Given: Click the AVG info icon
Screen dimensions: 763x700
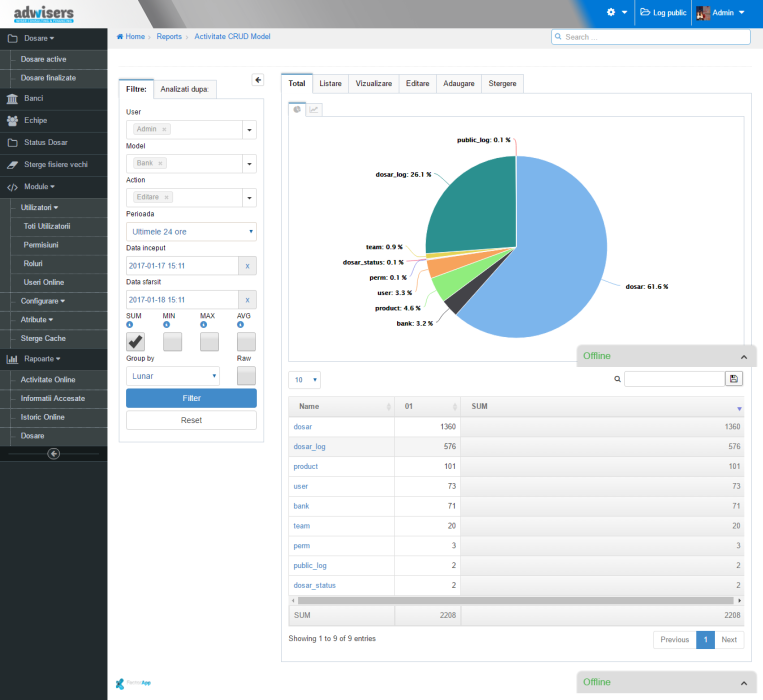Looking at the screenshot, I should 240,324.
